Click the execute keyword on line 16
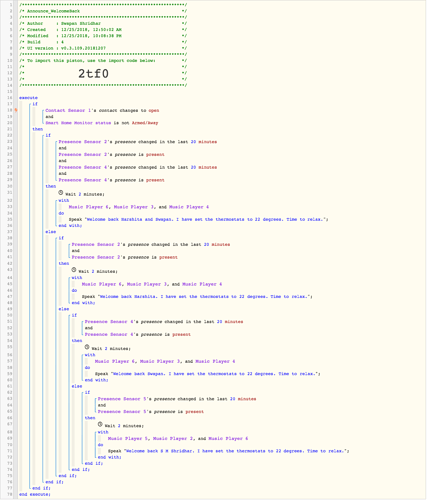Viewport: 428px width, 500px height. 28,98
